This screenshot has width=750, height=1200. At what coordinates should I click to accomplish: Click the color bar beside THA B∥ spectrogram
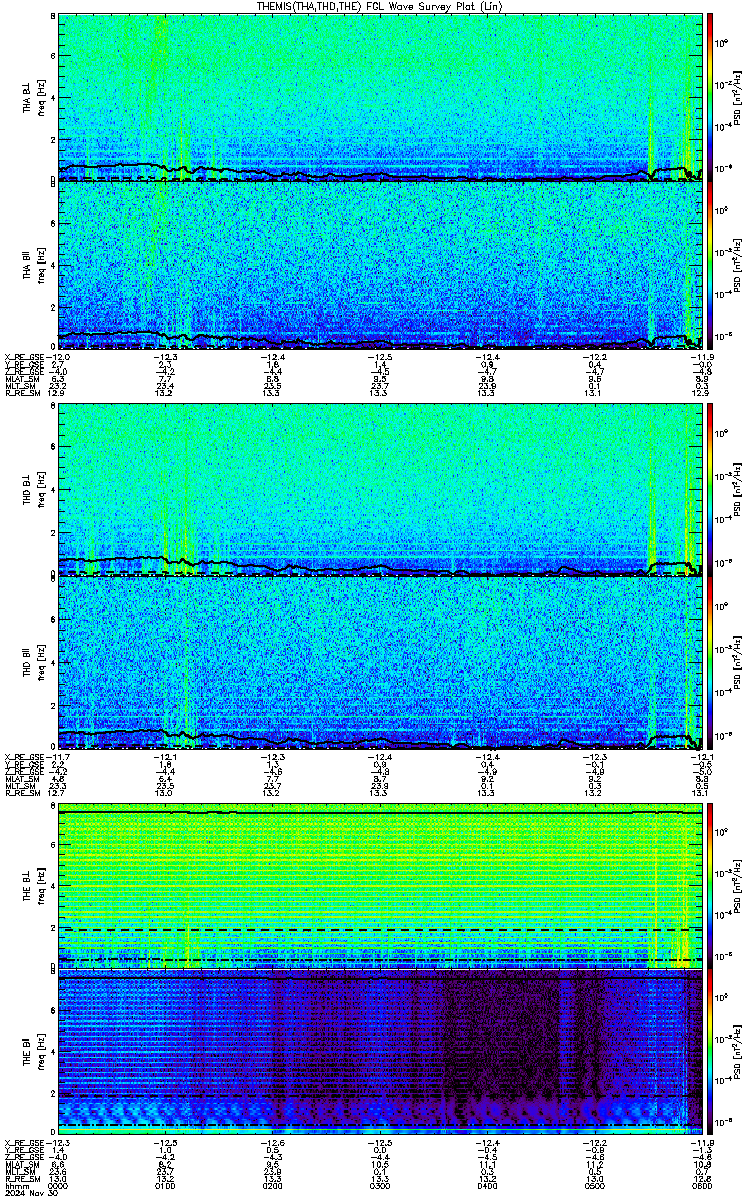click(x=710, y=265)
